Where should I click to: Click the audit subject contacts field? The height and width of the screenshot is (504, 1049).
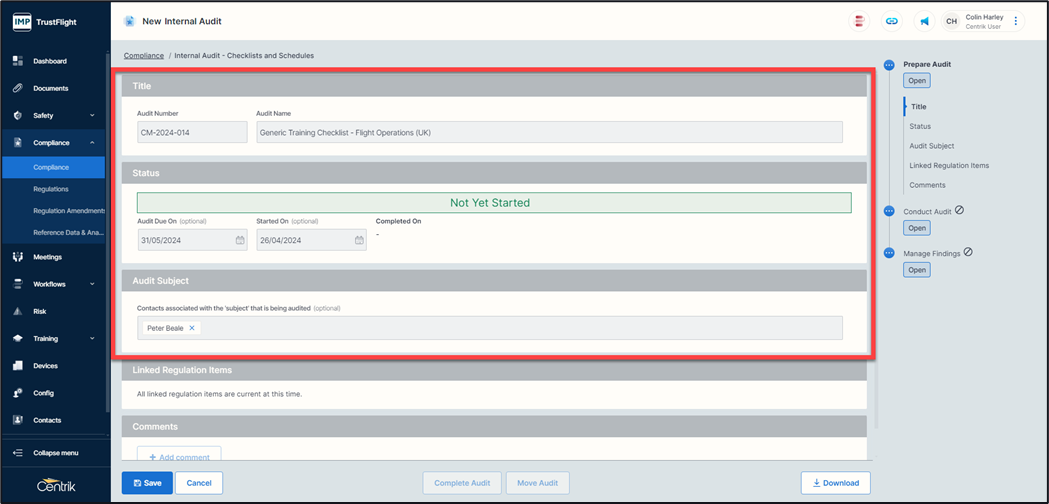coord(490,328)
